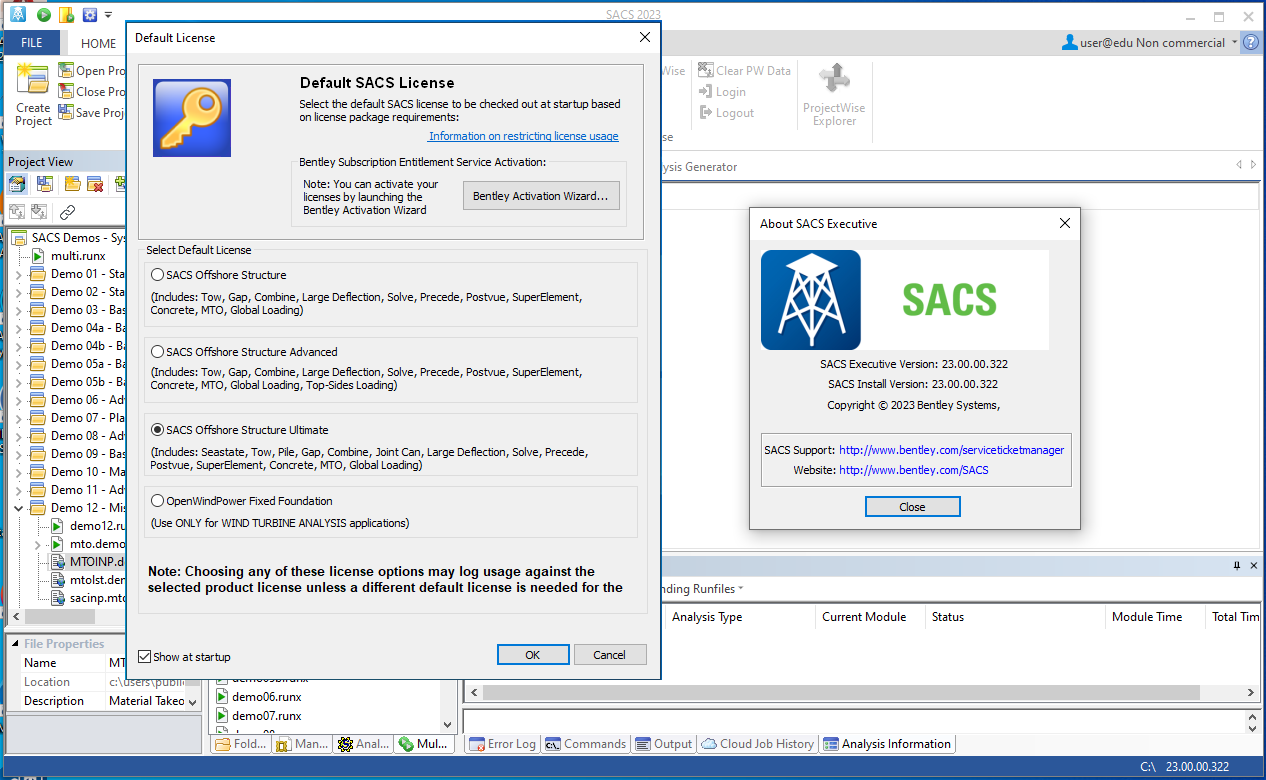1266x780 pixels.
Task: Click Cancel in the Default License dialog
Action: click(x=609, y=655)
